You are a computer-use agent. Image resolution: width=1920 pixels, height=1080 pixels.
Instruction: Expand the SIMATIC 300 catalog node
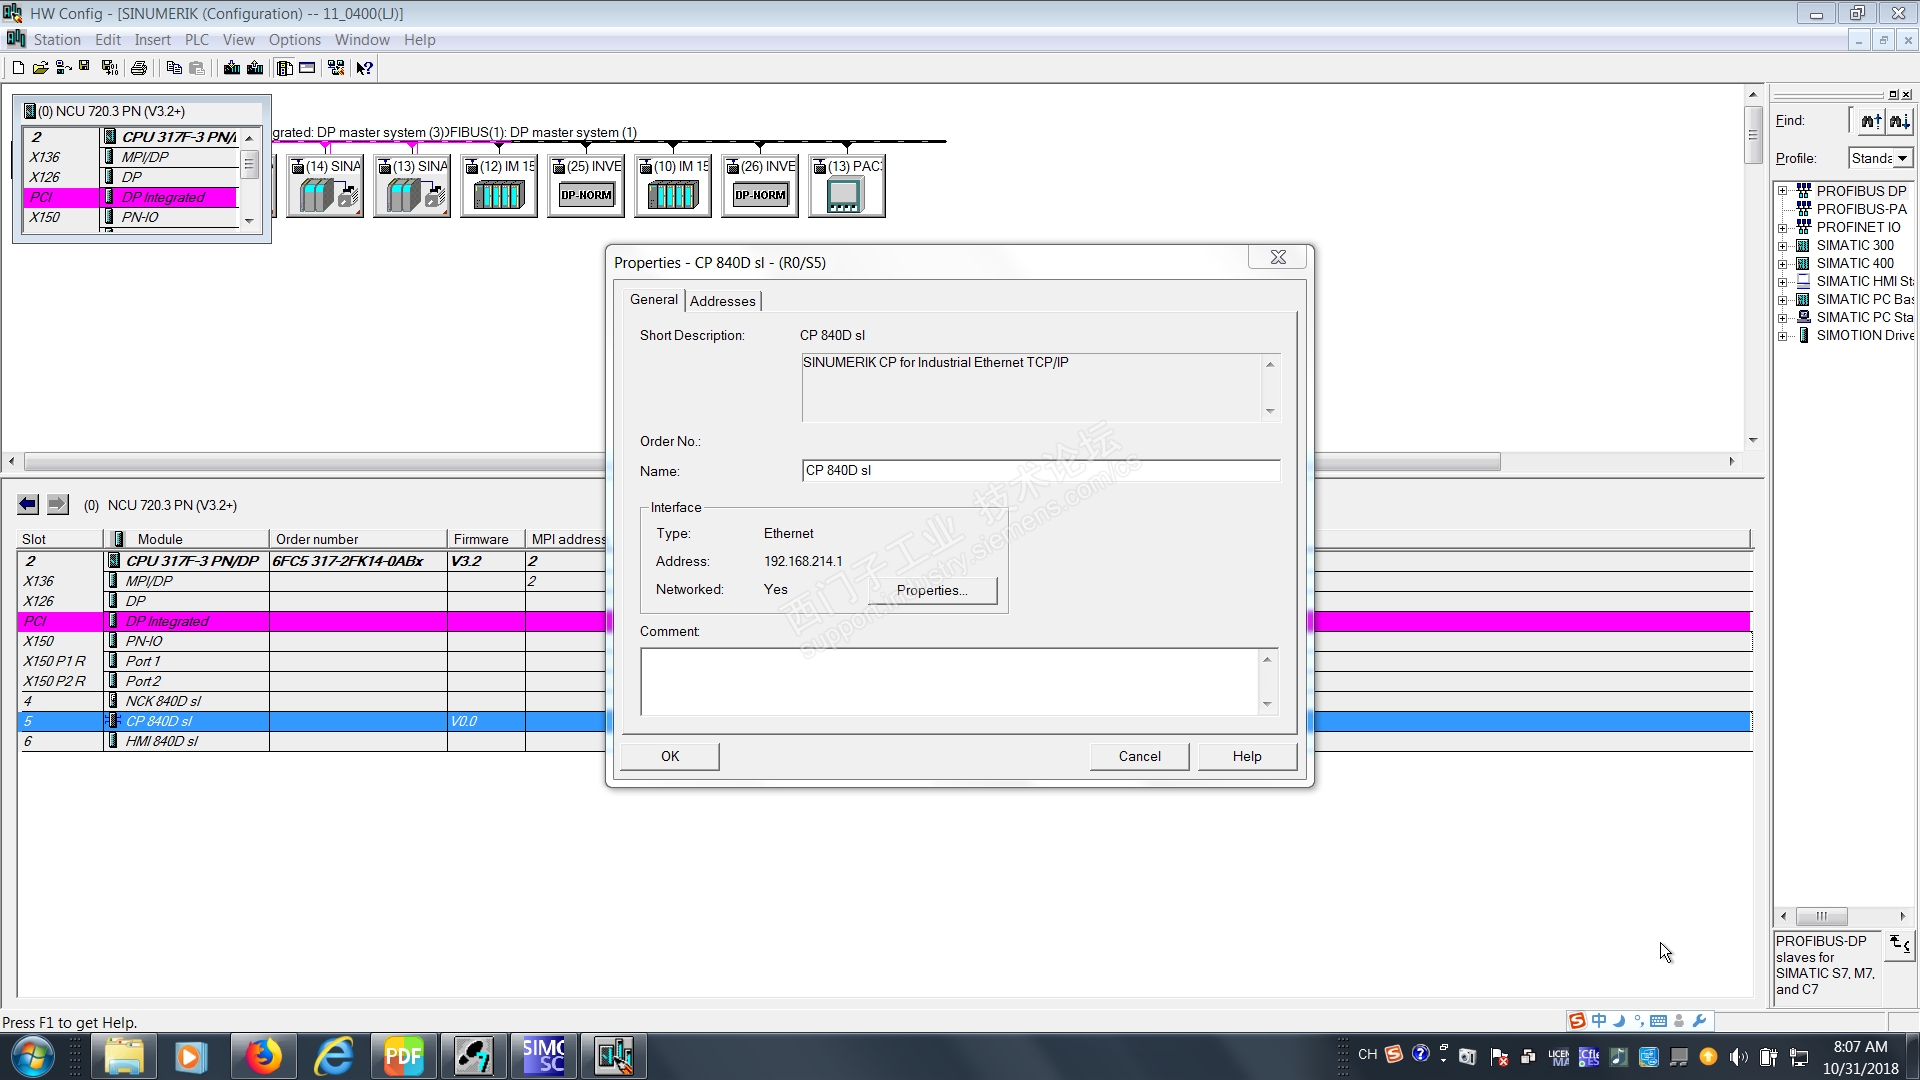pyautogui.click(x=1782, y=246)
